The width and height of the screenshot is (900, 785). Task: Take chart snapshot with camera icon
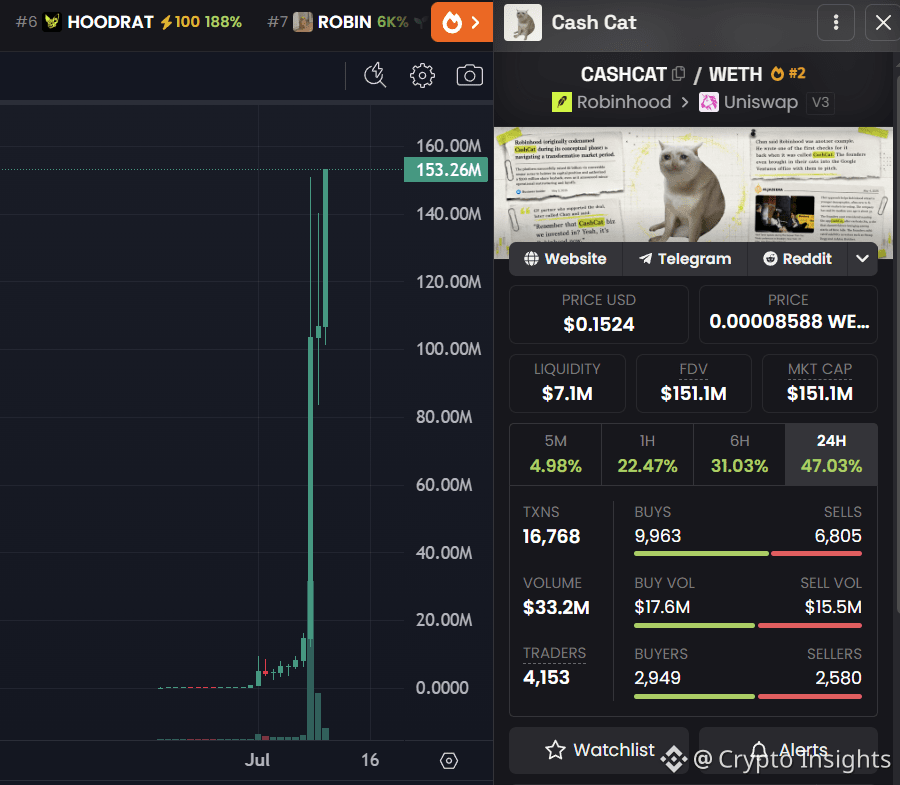coord(470,75)
